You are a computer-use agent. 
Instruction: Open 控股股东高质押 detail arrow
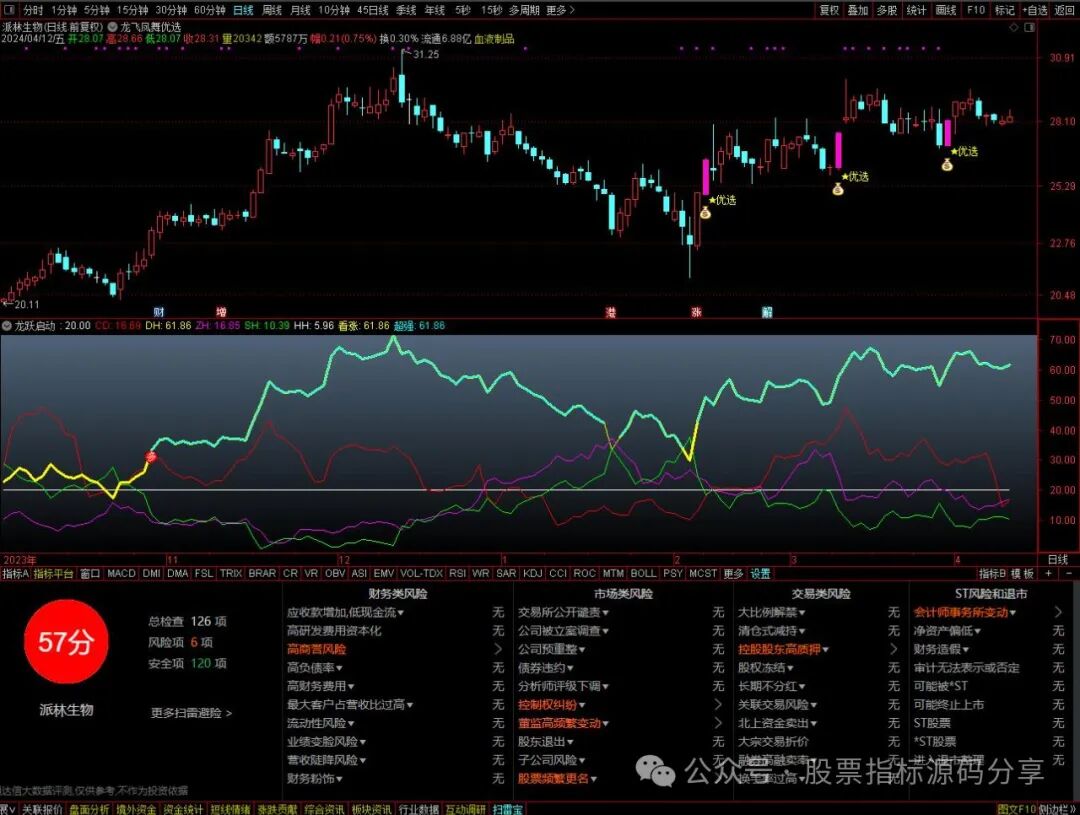point(894,649)
